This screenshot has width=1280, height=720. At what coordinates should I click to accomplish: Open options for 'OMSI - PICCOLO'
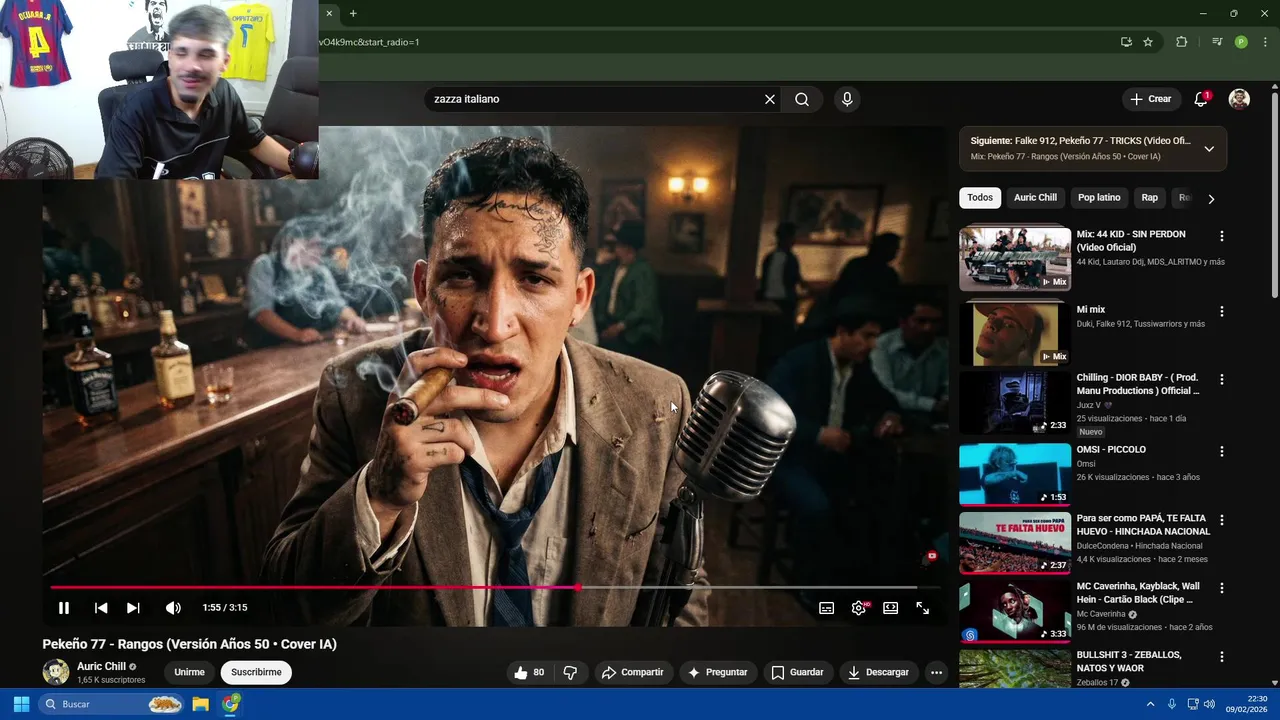tap(1221, 452)
